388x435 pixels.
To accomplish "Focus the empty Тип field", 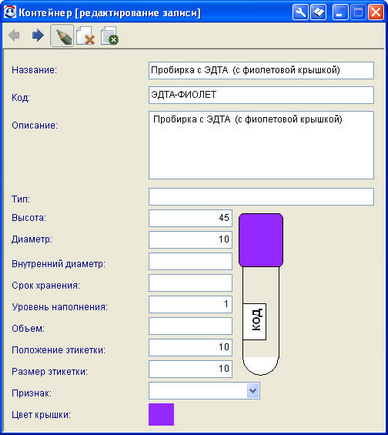I will pos(261,197).
